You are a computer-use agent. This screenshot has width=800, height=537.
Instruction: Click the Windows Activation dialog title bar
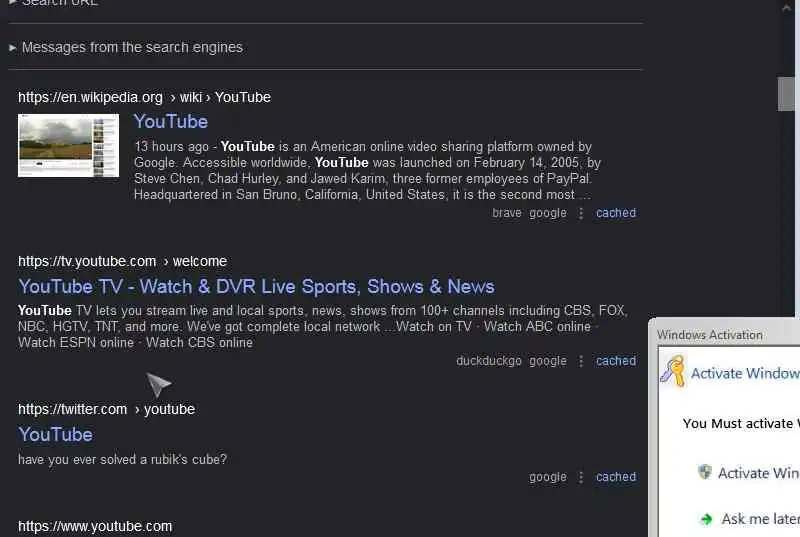(x=724, y=335)
